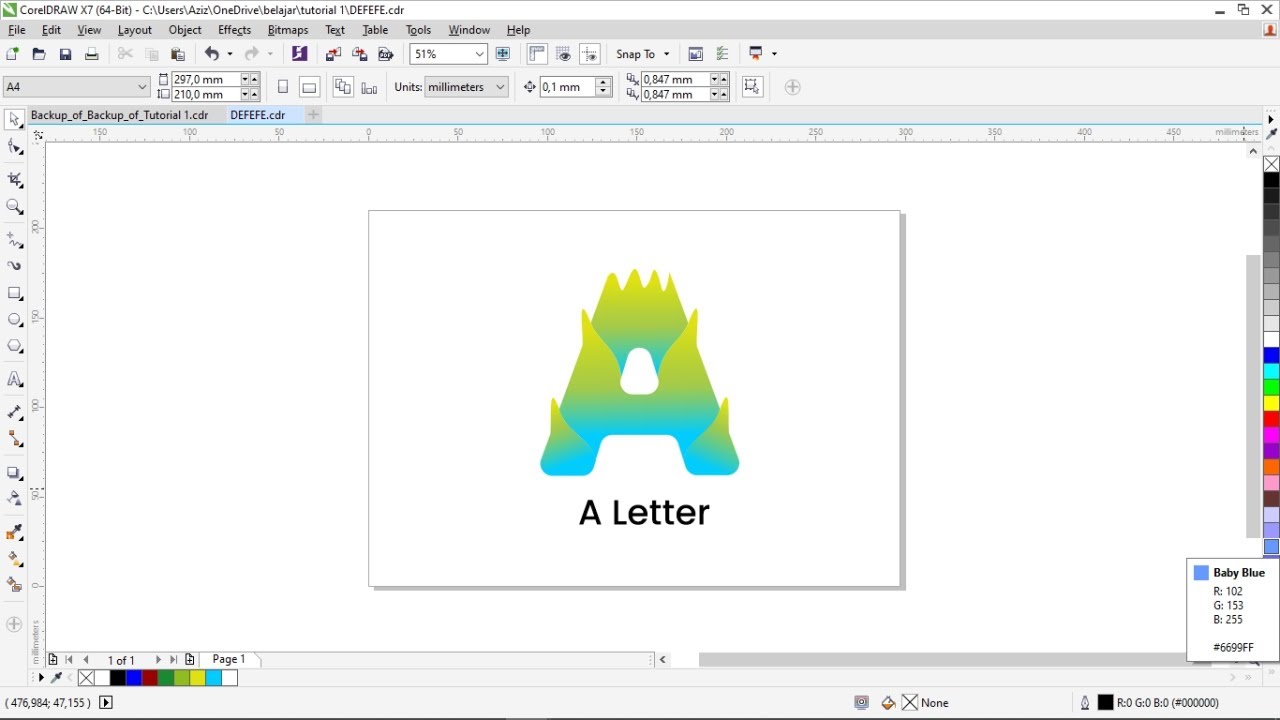Switch to DEFEFE.cdr document tab
This screenshot has width=1280, height=720.
tap(258, 115)
